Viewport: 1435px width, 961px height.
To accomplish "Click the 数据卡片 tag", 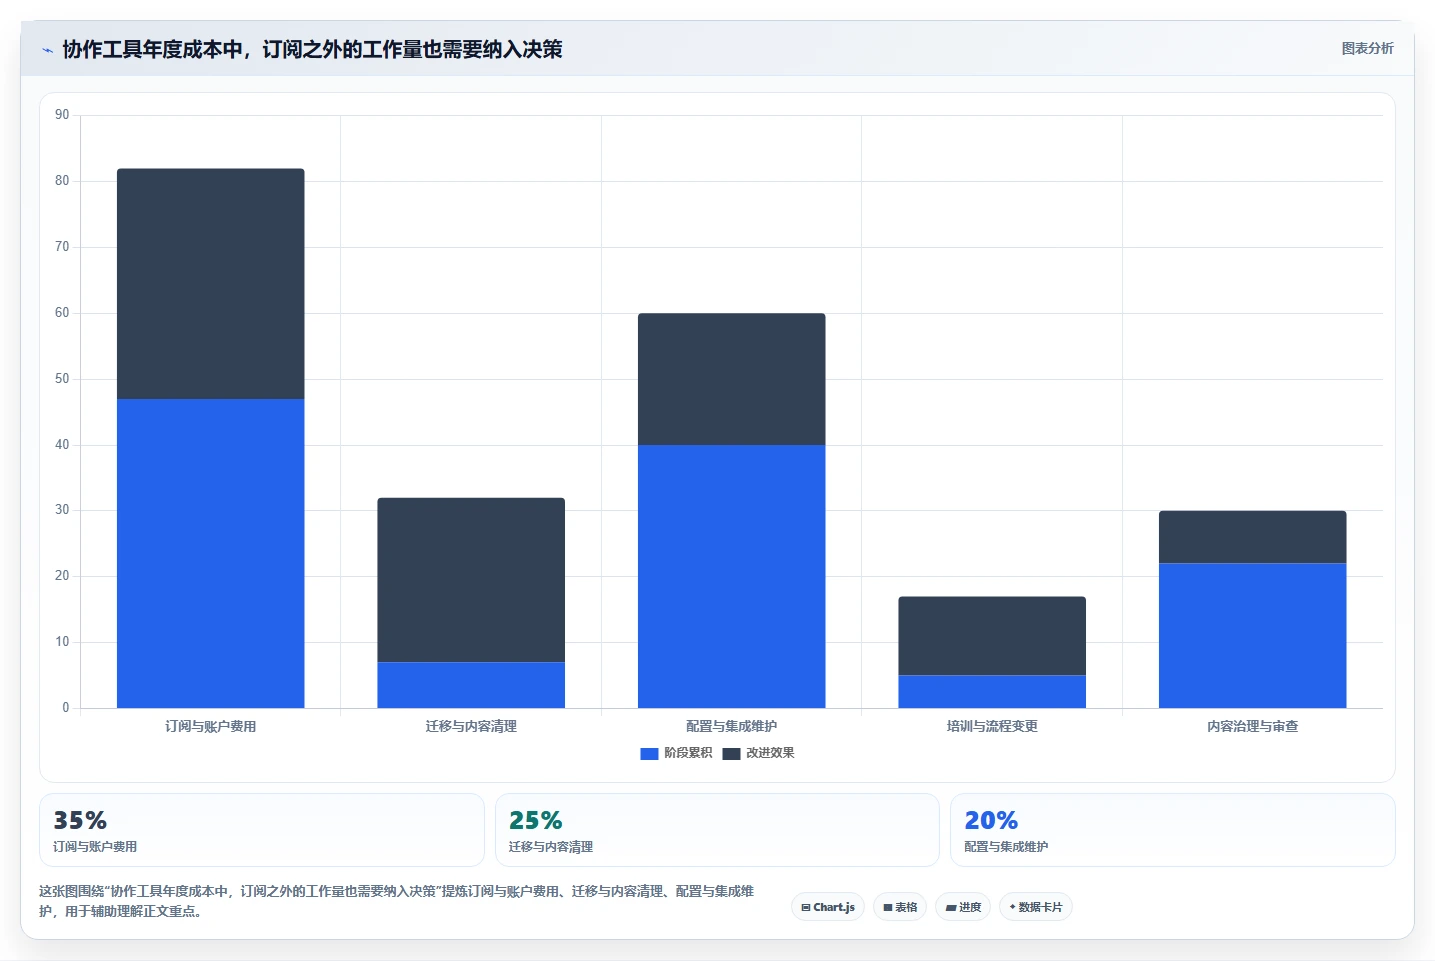I will coord(1036,907).
